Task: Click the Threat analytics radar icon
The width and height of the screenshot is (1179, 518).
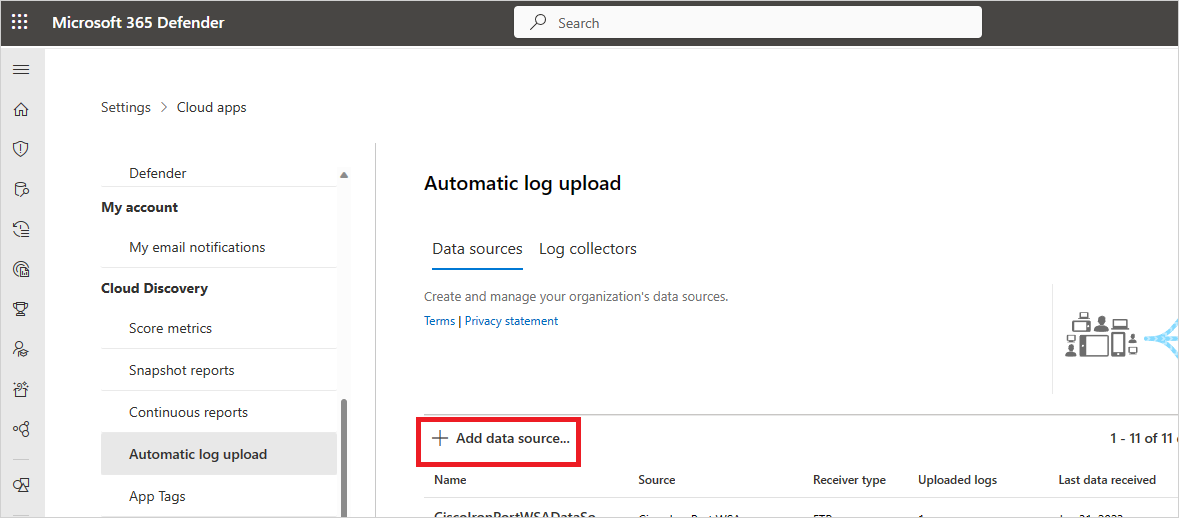Action: point(21,269)
